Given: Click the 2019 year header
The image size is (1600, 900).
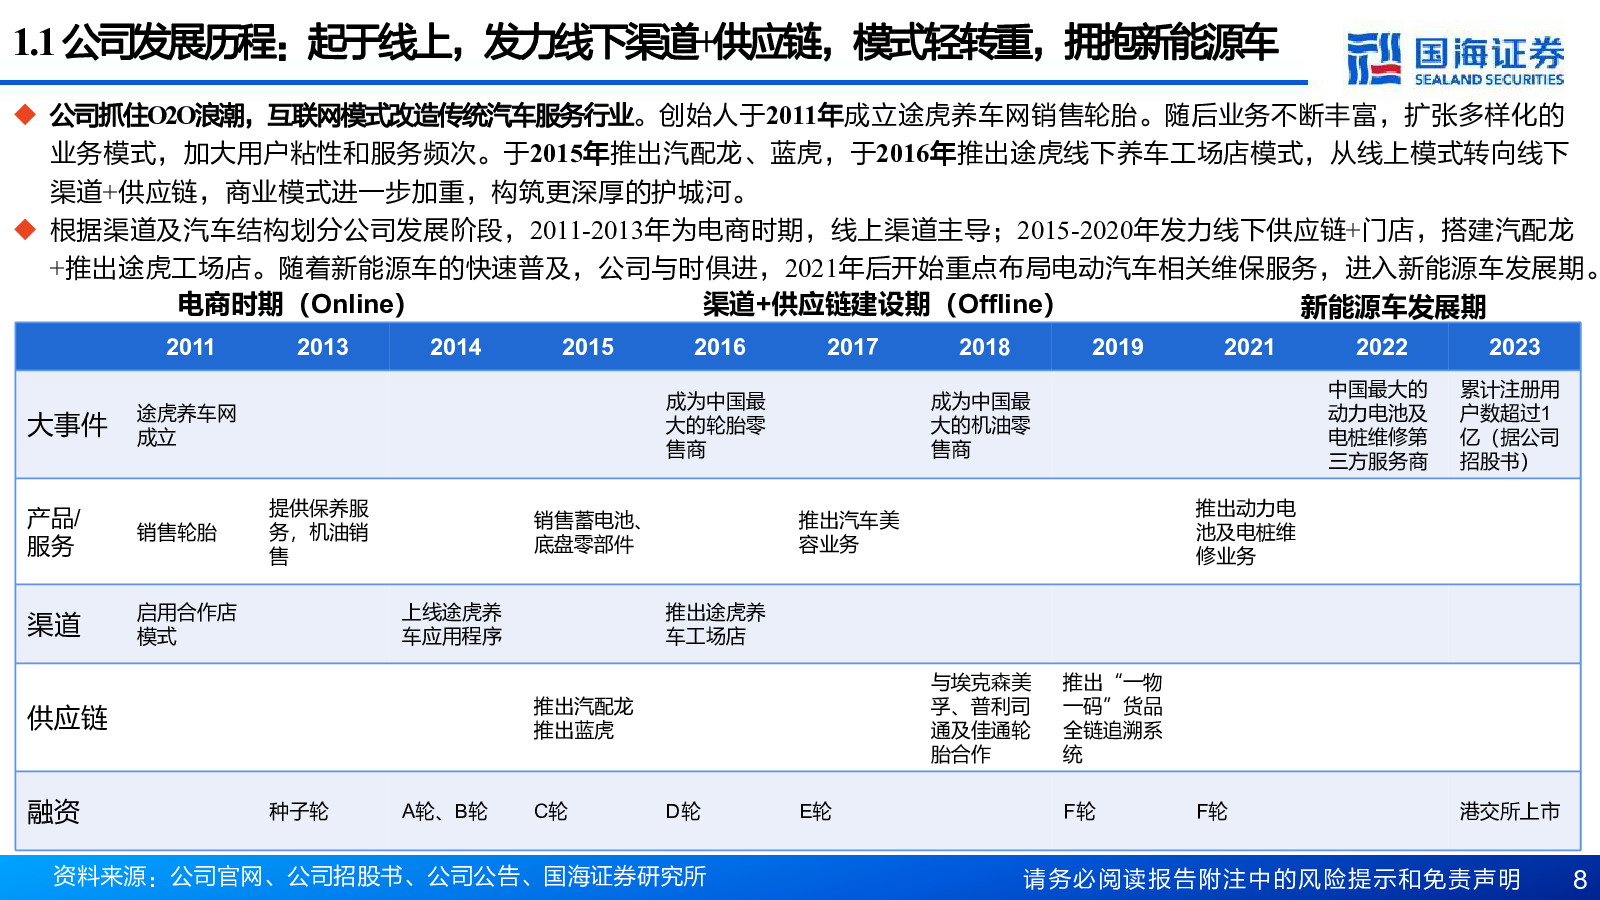Looking at the screenshot, I should pyautogui.click(x=1117, y=347).
